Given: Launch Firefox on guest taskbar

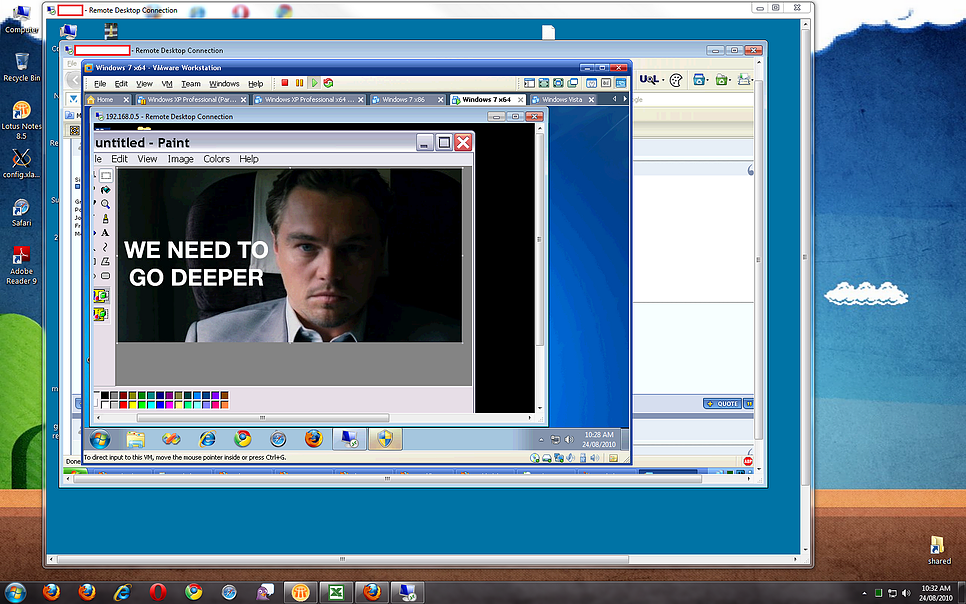Looking at the screenshot, I should pos(314,439).
